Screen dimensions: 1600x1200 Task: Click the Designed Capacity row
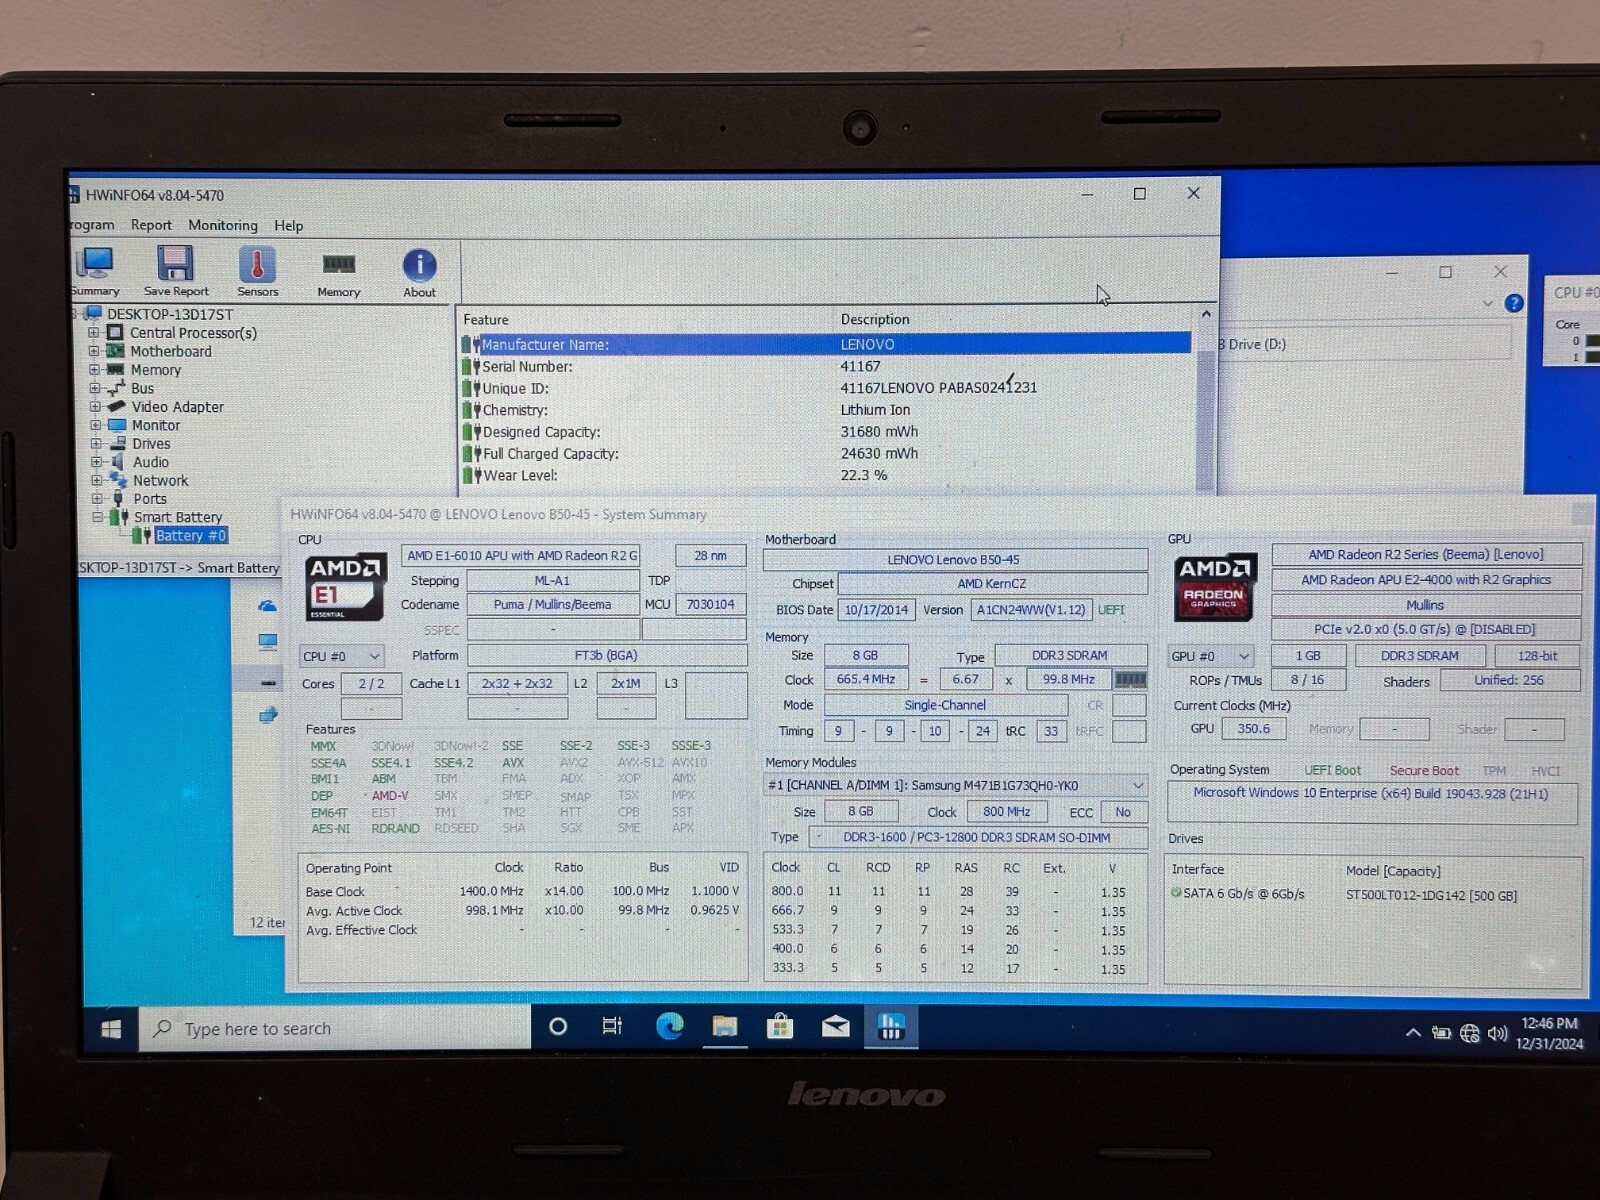826,432
